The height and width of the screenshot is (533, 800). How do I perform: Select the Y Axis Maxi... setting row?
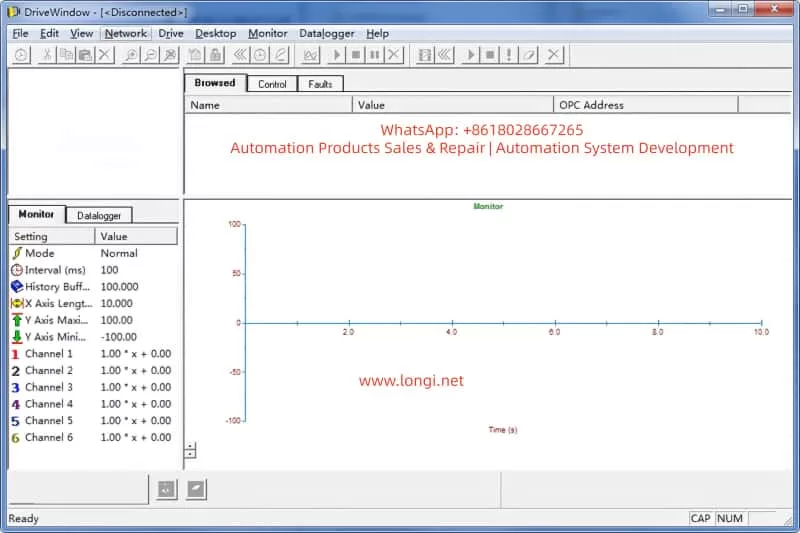tap(94, 320)
